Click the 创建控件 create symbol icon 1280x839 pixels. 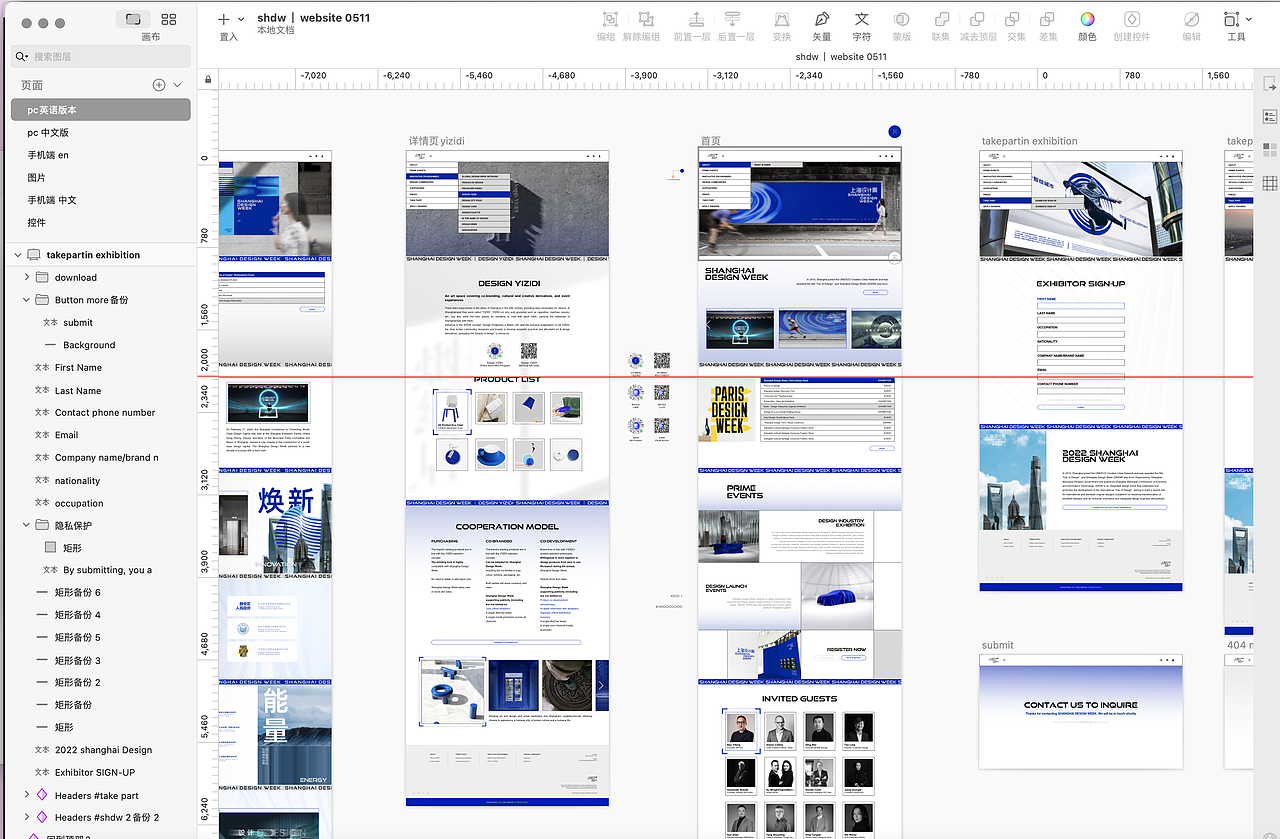click(1132, 19)
